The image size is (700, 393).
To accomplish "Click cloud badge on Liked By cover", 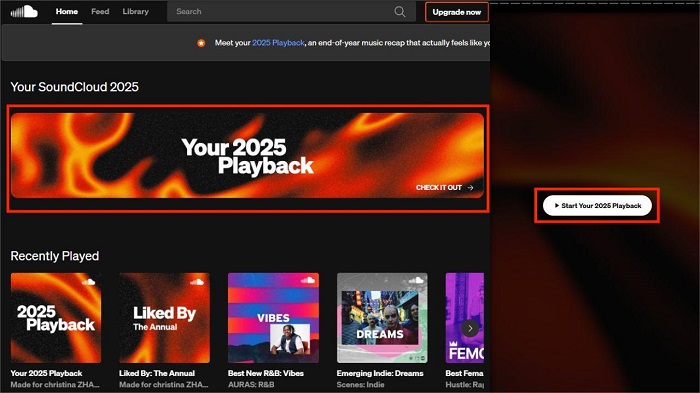I will pyautogui.click(x=197, y=282).
